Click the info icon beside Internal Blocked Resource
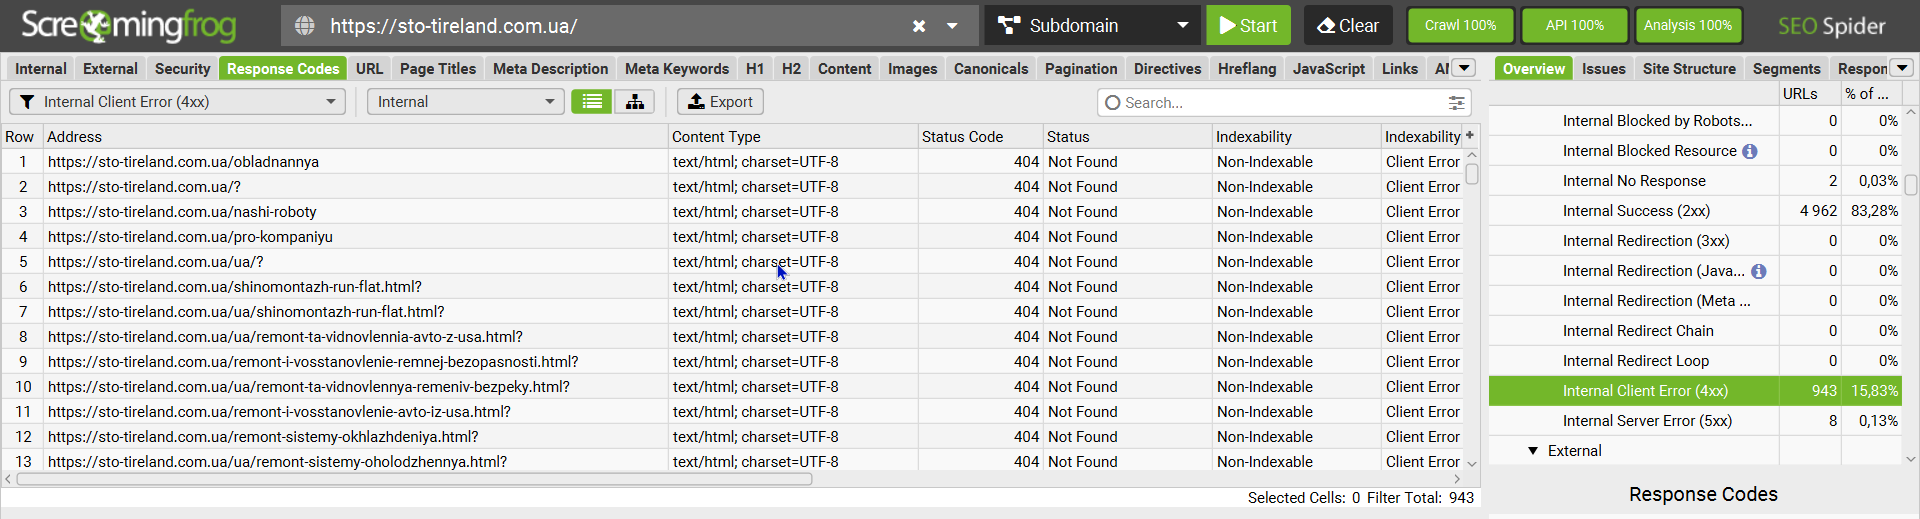The width and height of the screenshot is (1920, 519). click(x=1750, y=151)
